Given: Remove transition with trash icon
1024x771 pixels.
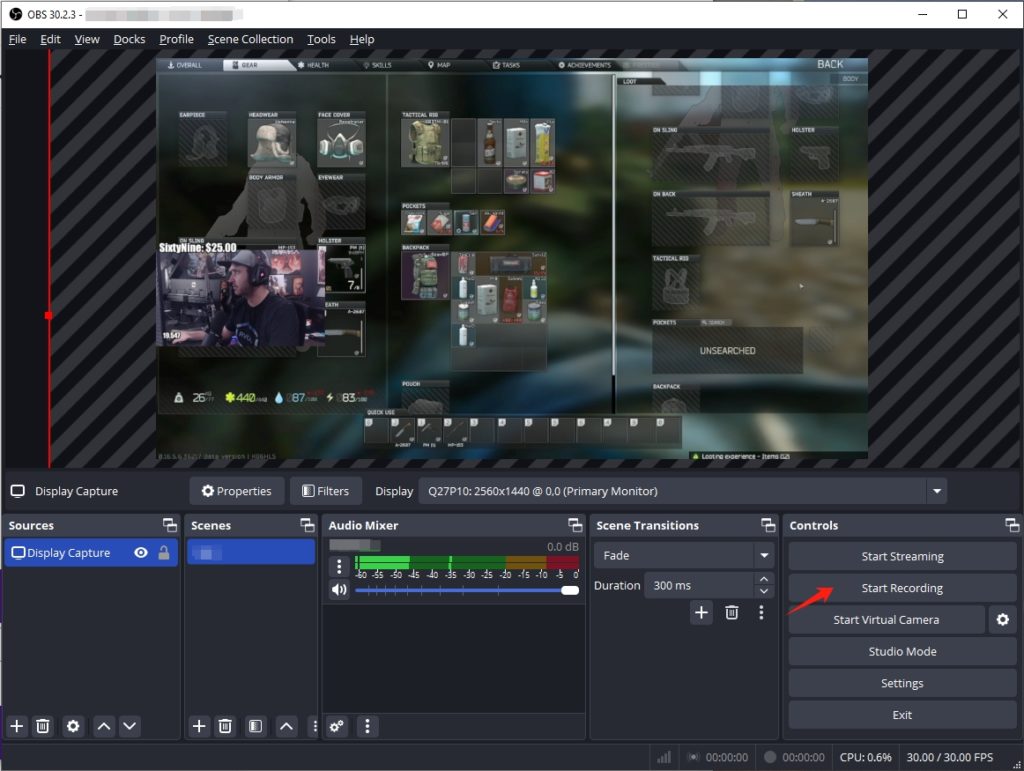Looking at the screenshot, I should click(732, 612).
